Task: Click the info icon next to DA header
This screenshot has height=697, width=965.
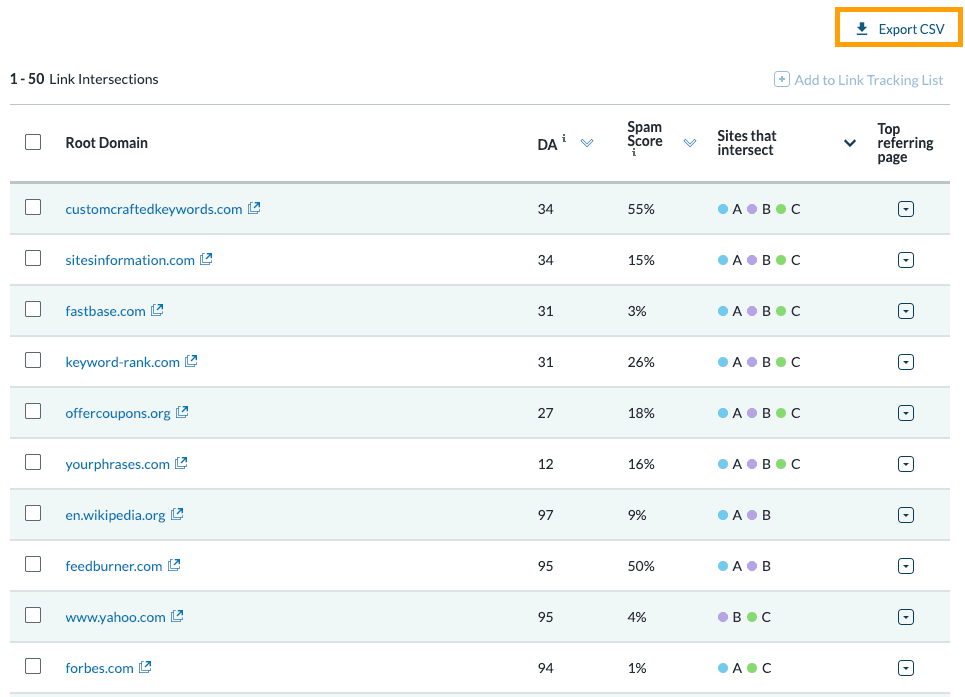Action: click(x=564, y=137)
